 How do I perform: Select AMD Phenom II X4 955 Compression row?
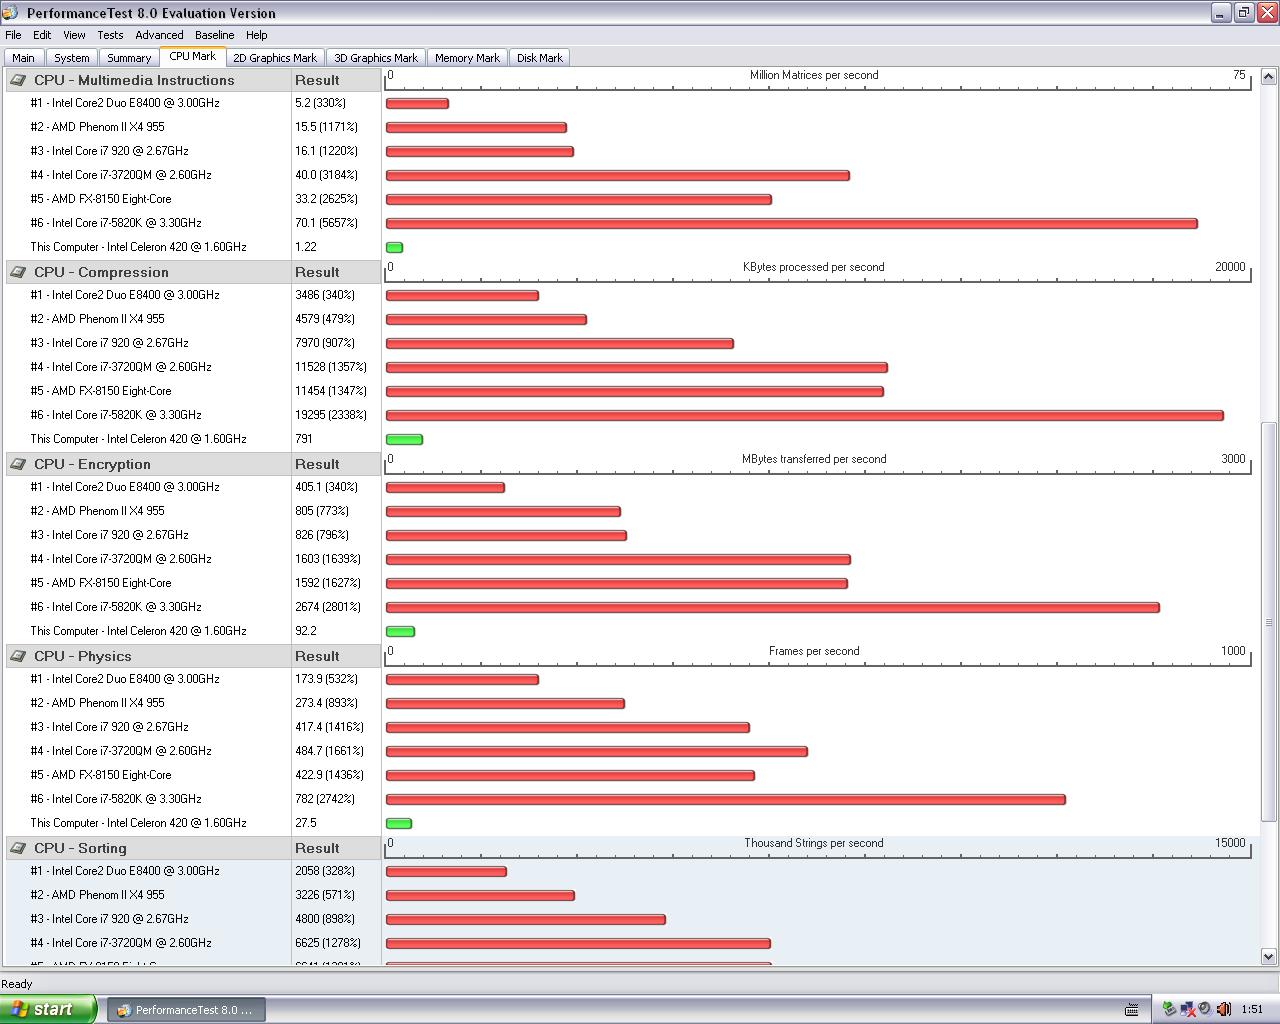click(97, 319)
